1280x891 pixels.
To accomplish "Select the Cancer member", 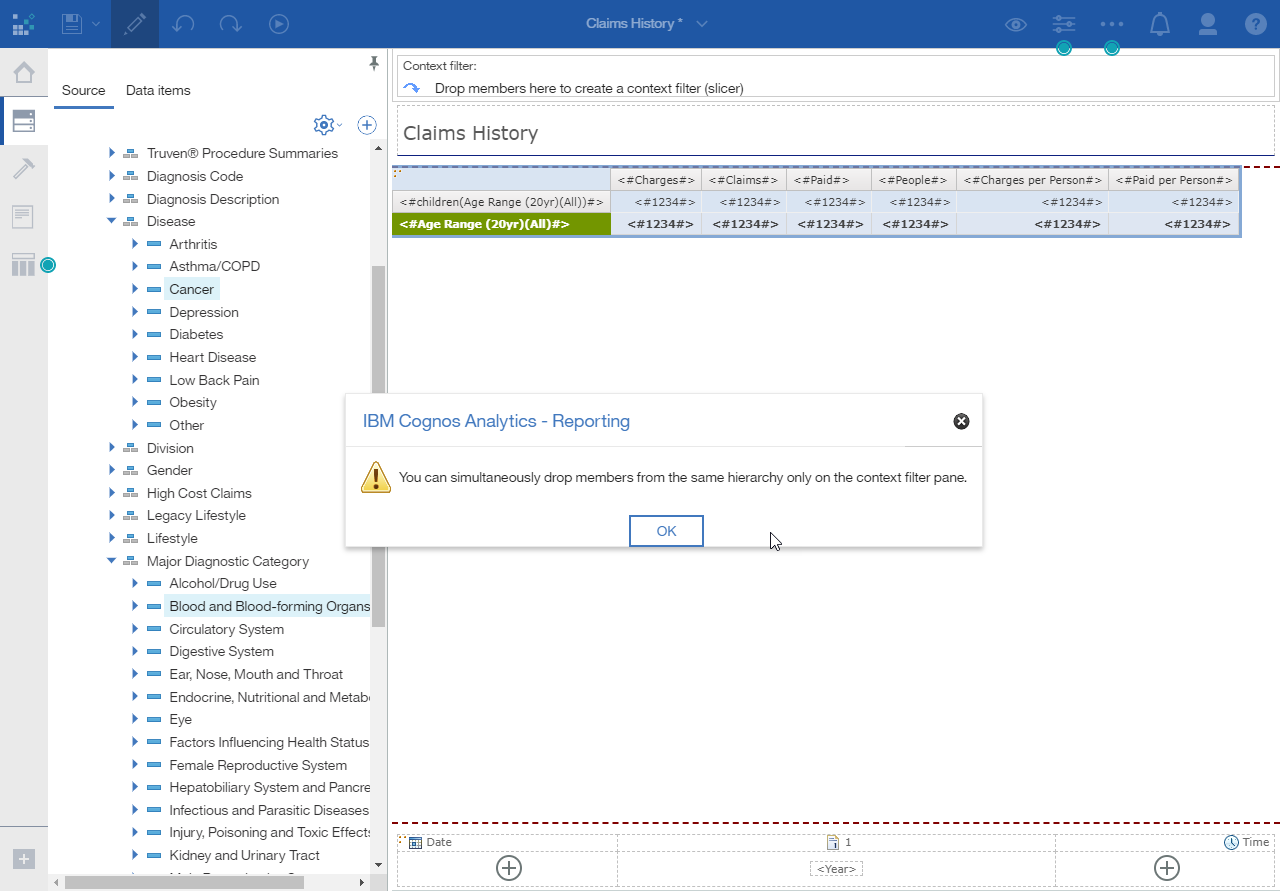I will (191, 289).
